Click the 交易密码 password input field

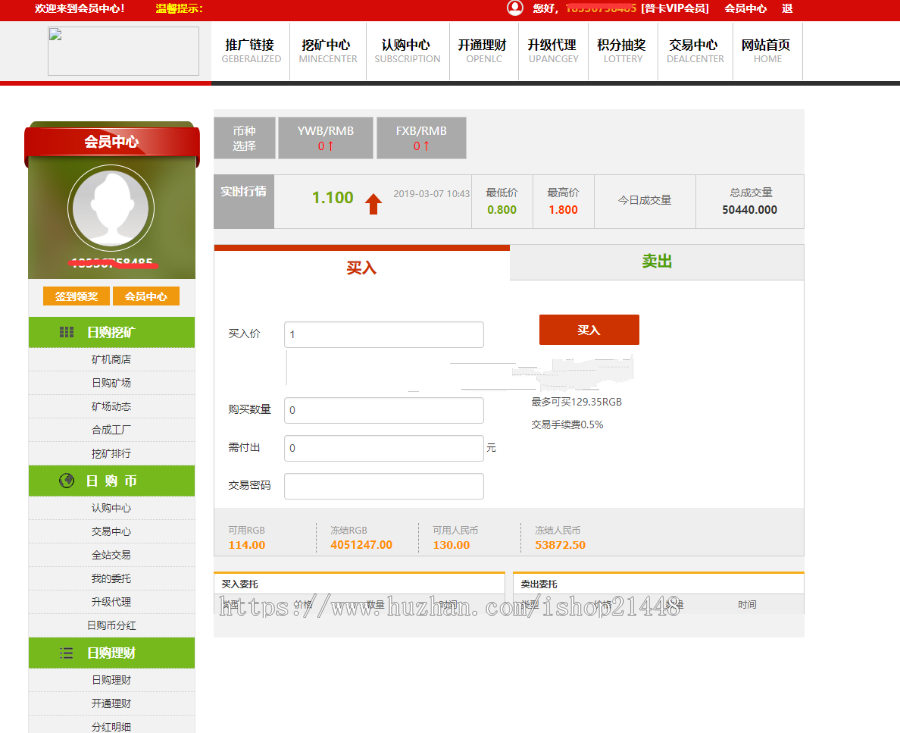tap(383, 486)
